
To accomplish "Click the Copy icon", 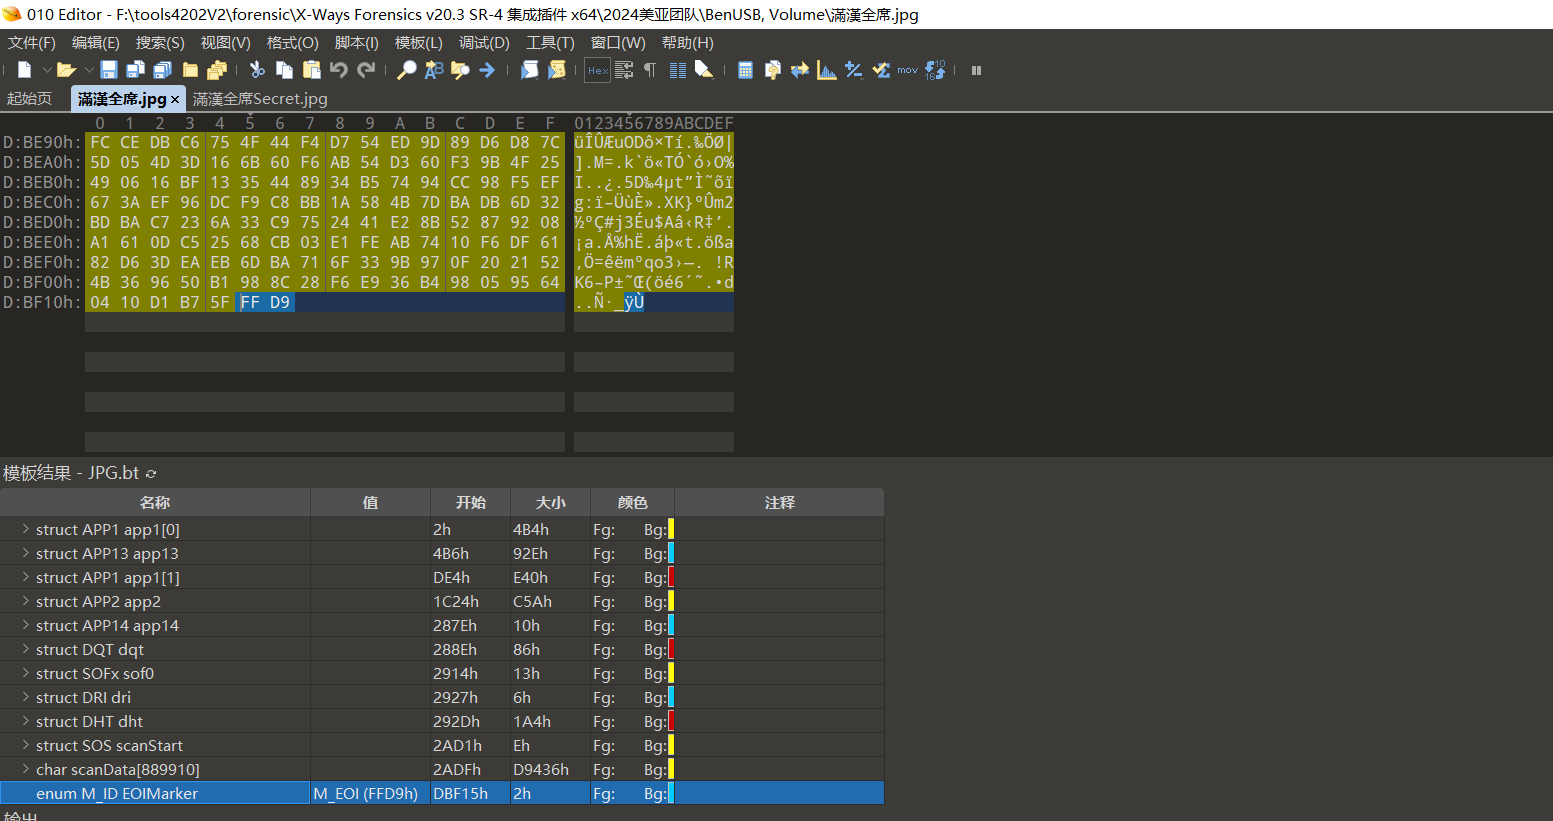I will coord(284,70).
